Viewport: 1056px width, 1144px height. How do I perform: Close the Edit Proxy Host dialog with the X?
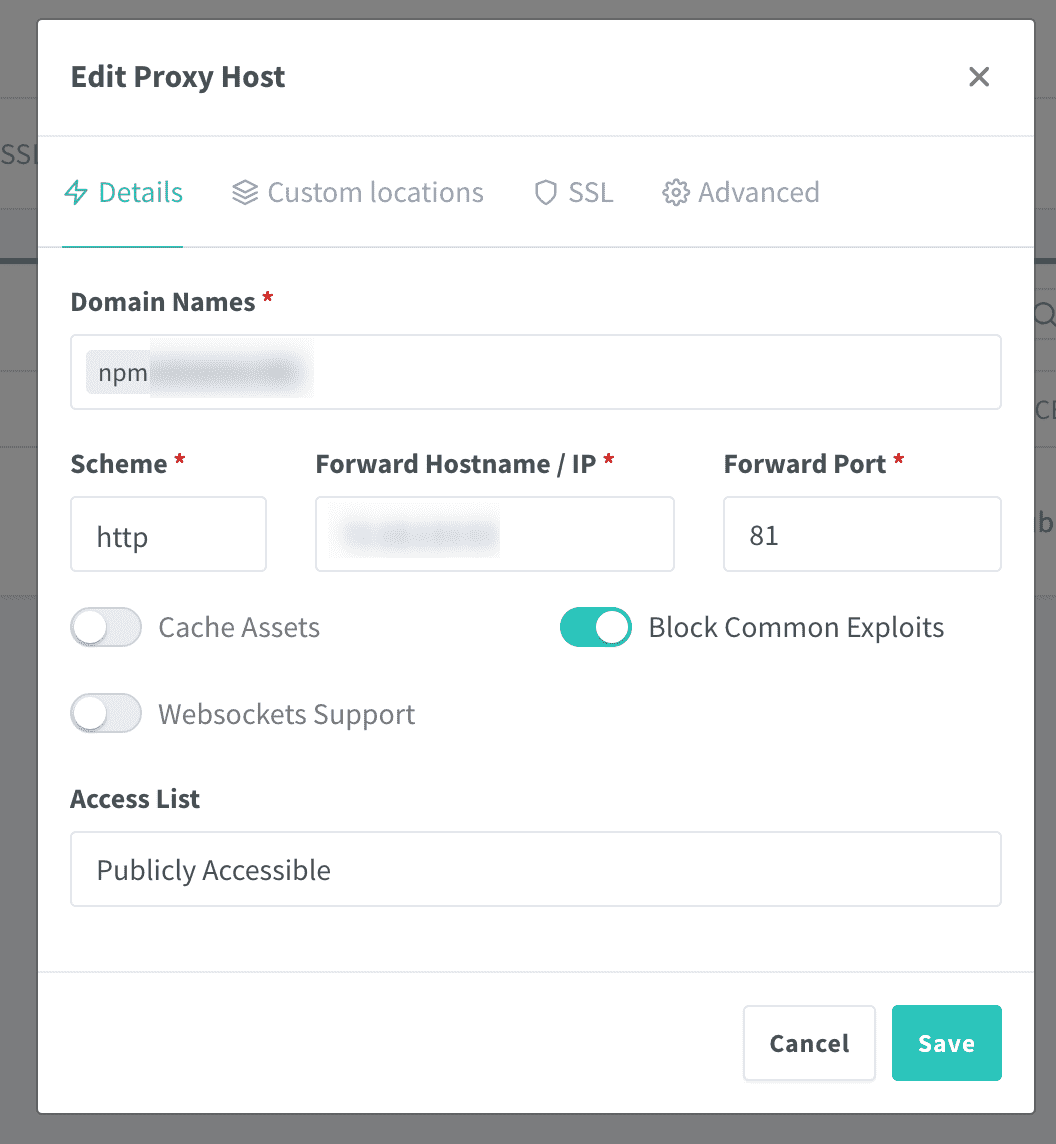(x=978, y=77)
